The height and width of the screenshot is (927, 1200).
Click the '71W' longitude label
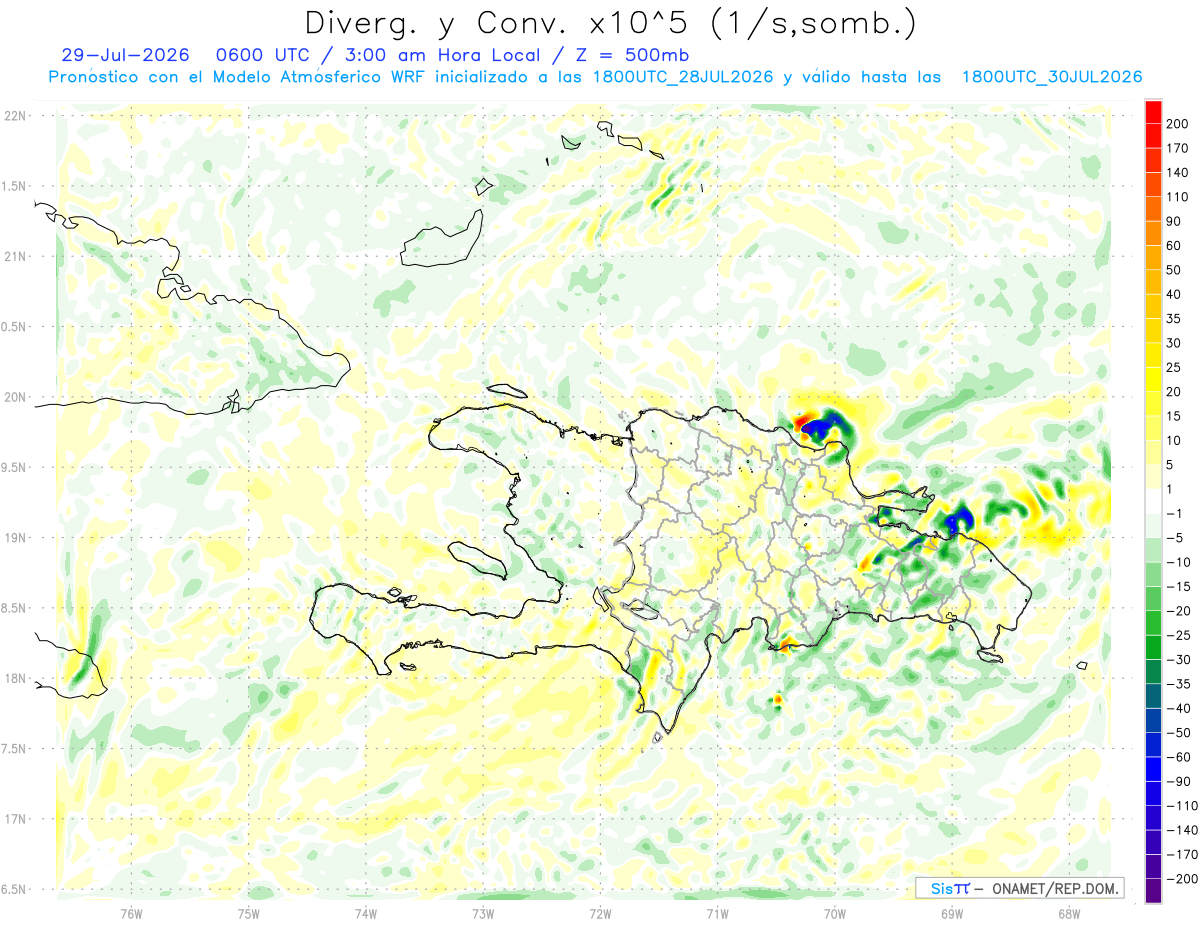click(x=717, y=913)
